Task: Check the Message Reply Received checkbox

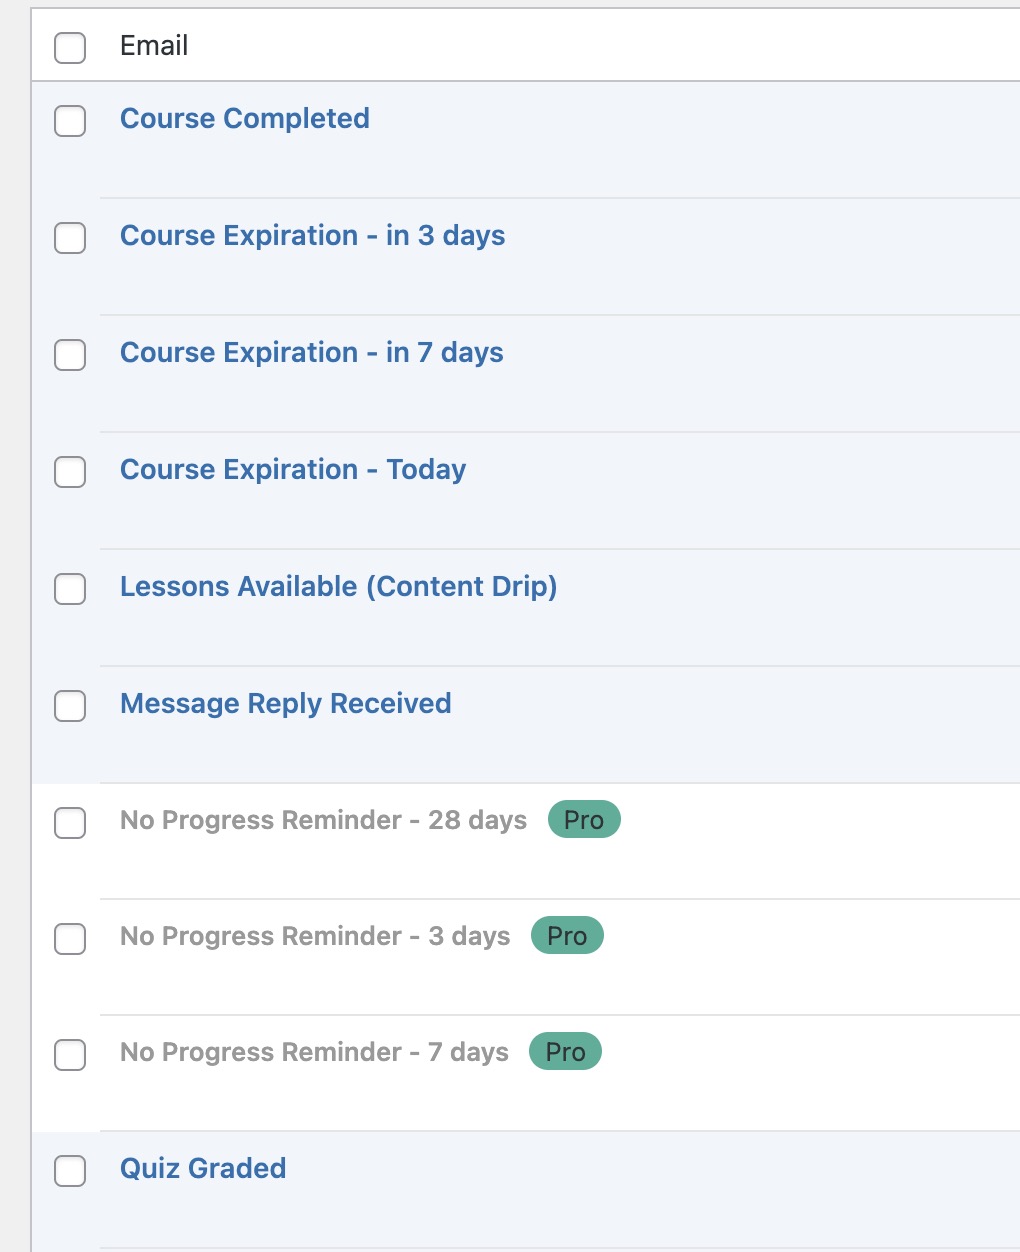Action: point(69,706)
